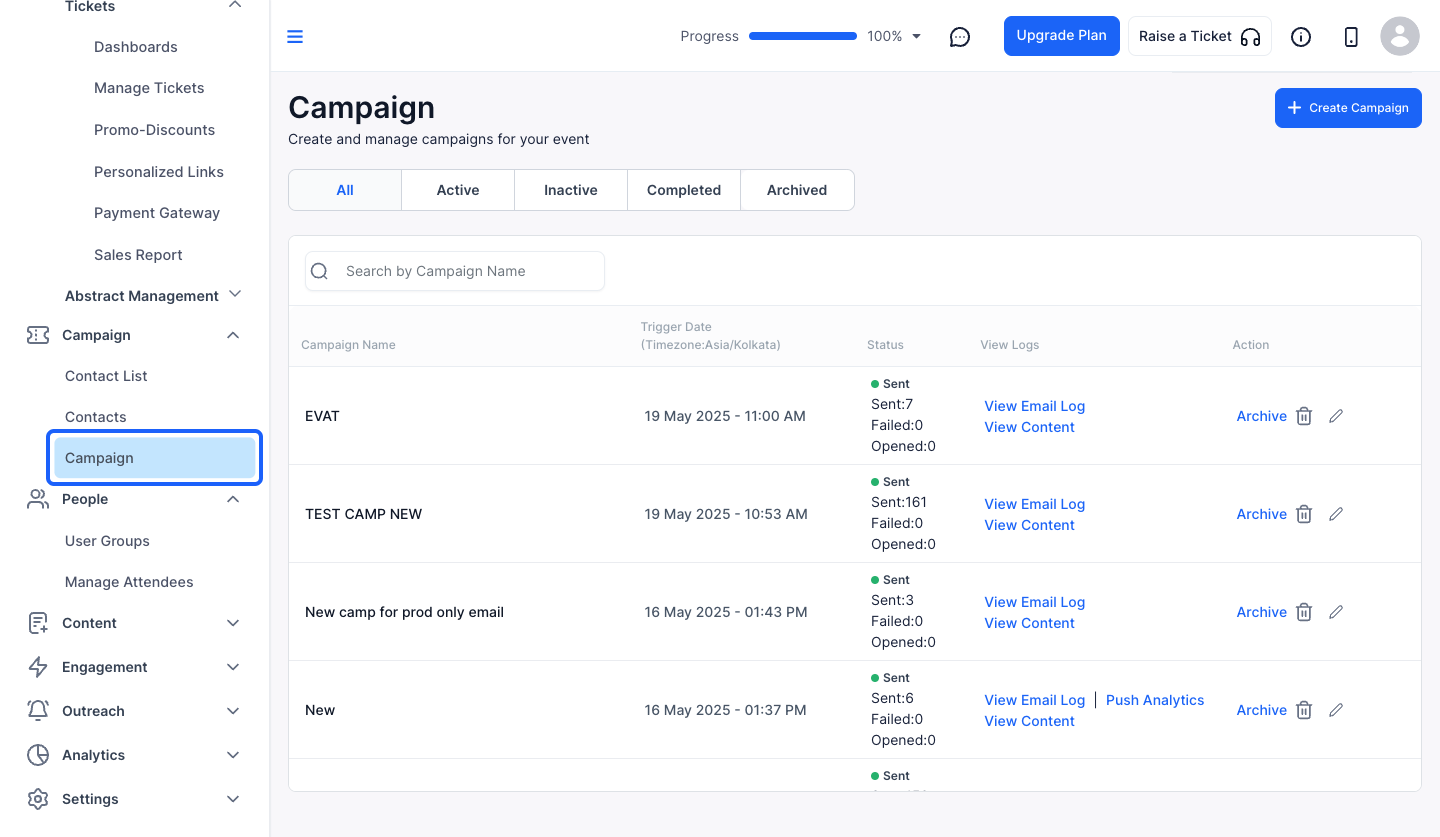
Task: Open Personalized Links in sidebar
Action: pyautogui.click(x=159, y=172)
